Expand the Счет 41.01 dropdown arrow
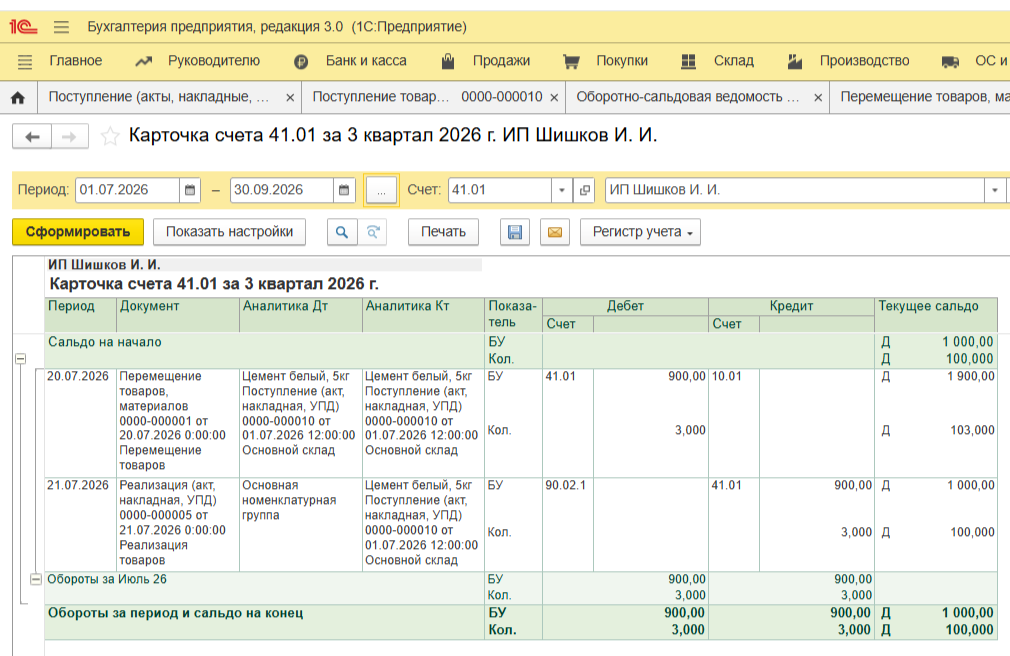This screenshot has height=656, width=1010. coord(562,190)
